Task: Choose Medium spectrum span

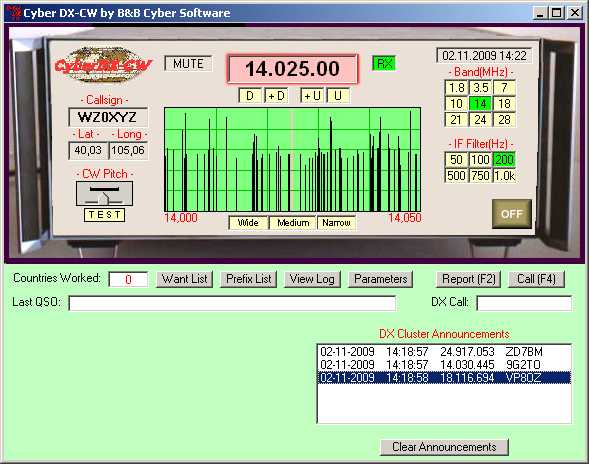Action: [x=293, y=223]
